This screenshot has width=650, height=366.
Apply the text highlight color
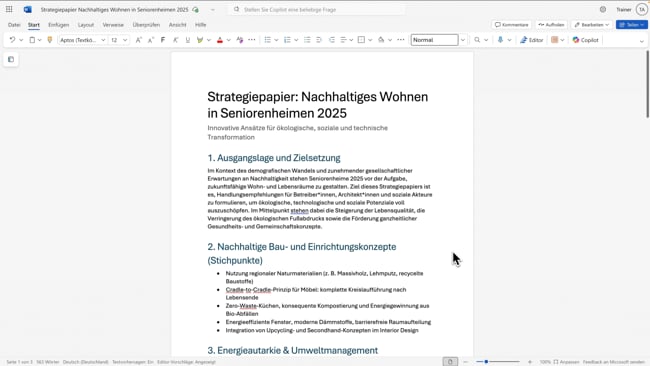(200, 40)
